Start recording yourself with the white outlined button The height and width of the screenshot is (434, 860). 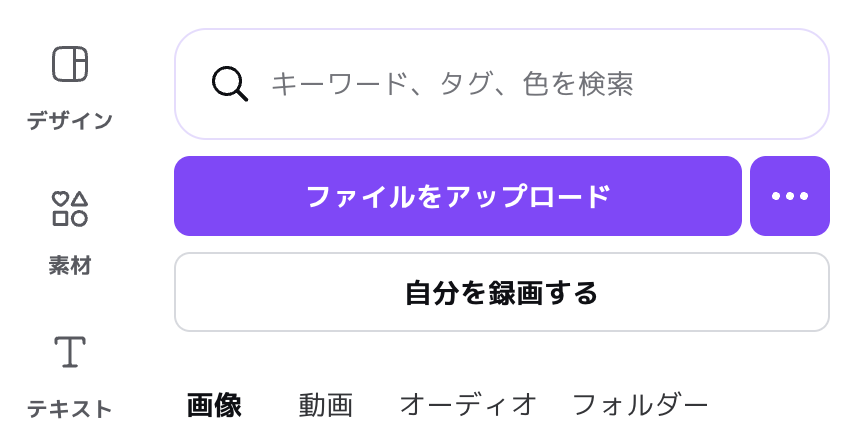click(x=501, y=293)
